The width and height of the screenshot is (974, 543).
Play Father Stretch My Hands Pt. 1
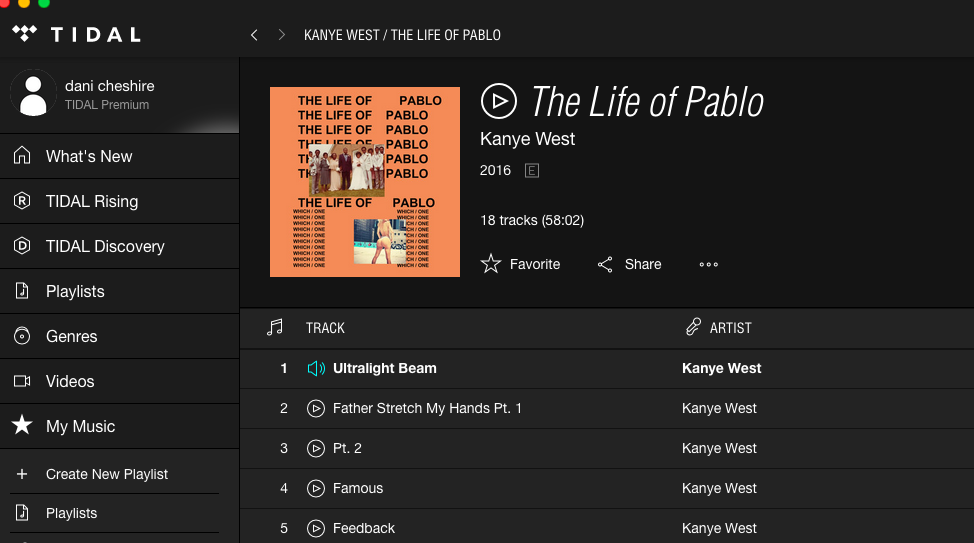(316, 408)
